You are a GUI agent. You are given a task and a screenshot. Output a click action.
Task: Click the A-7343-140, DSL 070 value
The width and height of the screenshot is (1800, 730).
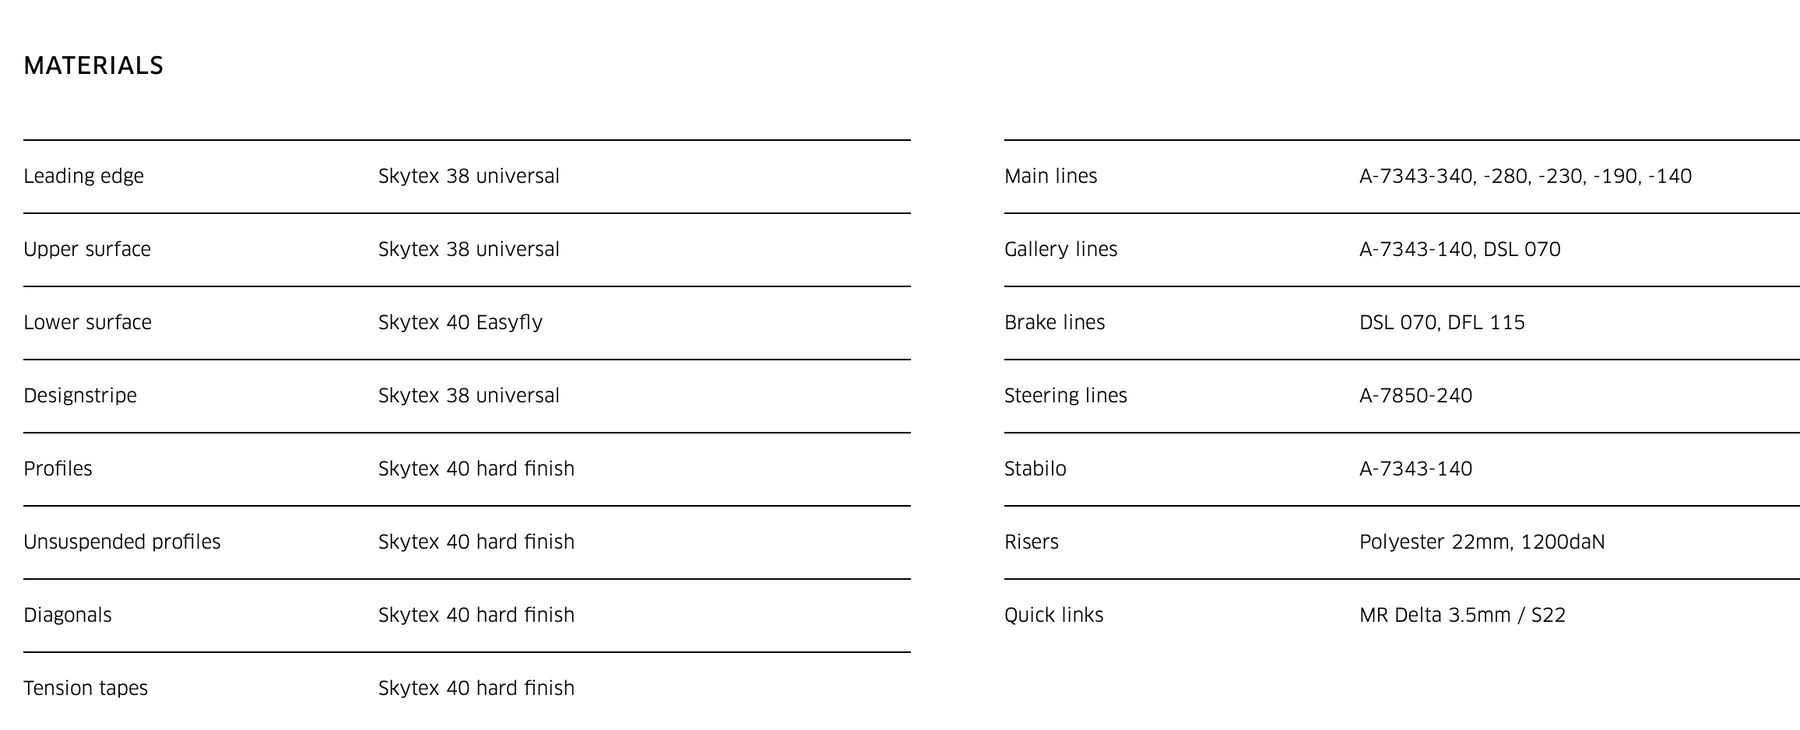click(1460, 250)
